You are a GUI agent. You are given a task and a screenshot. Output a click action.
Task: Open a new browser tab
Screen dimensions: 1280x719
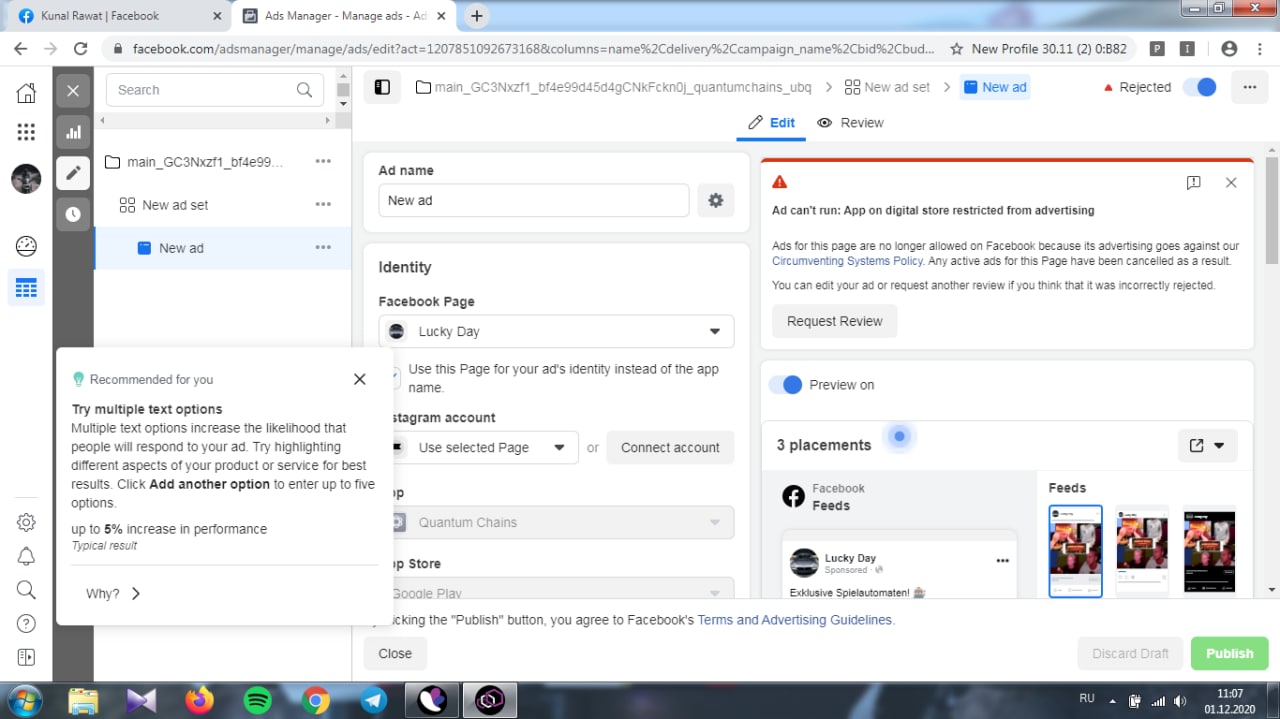click(x=477, y=16)
